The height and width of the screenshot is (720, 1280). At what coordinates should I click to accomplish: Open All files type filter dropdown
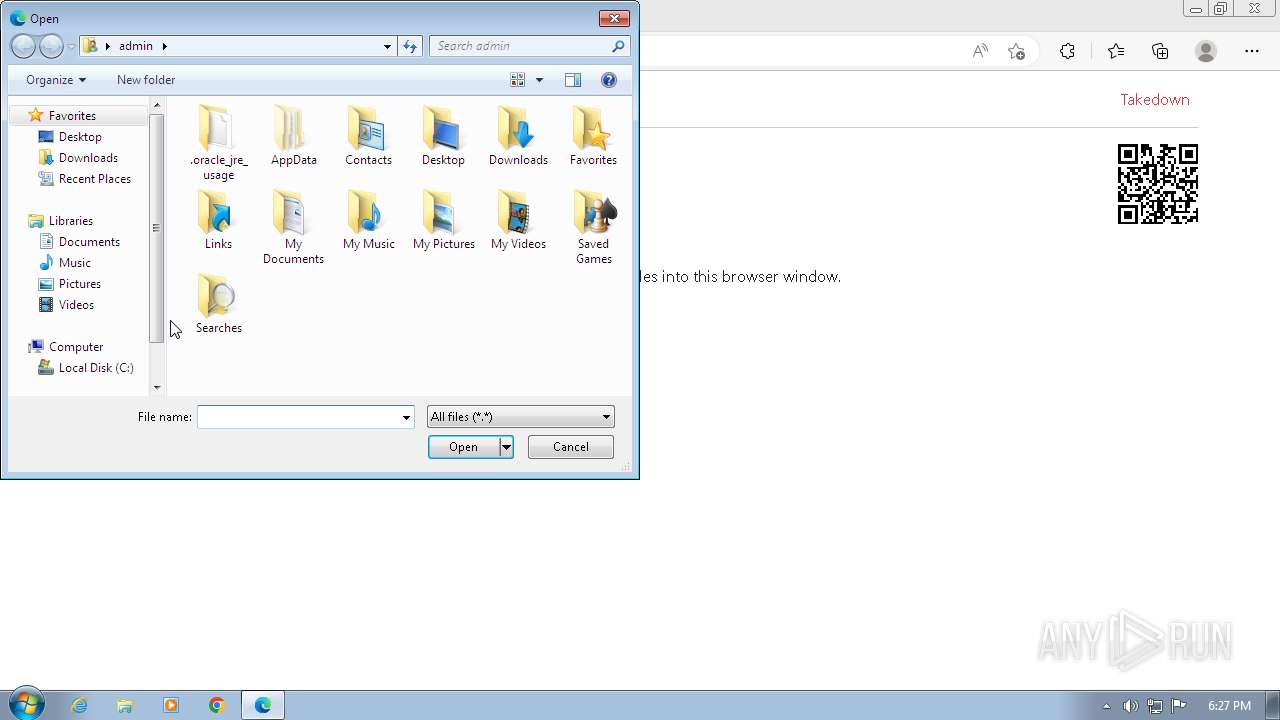coord(520,417)
